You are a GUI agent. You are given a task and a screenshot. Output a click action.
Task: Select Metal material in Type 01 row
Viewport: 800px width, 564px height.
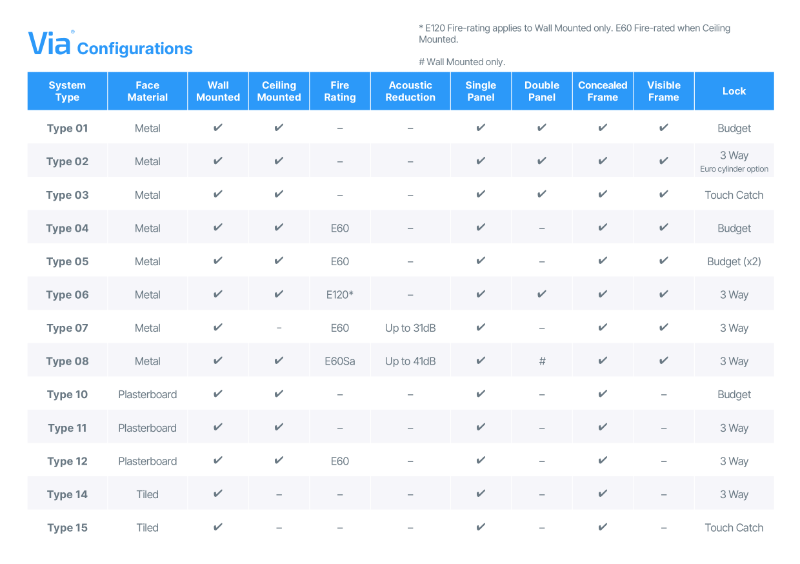(x=147, y=128)
